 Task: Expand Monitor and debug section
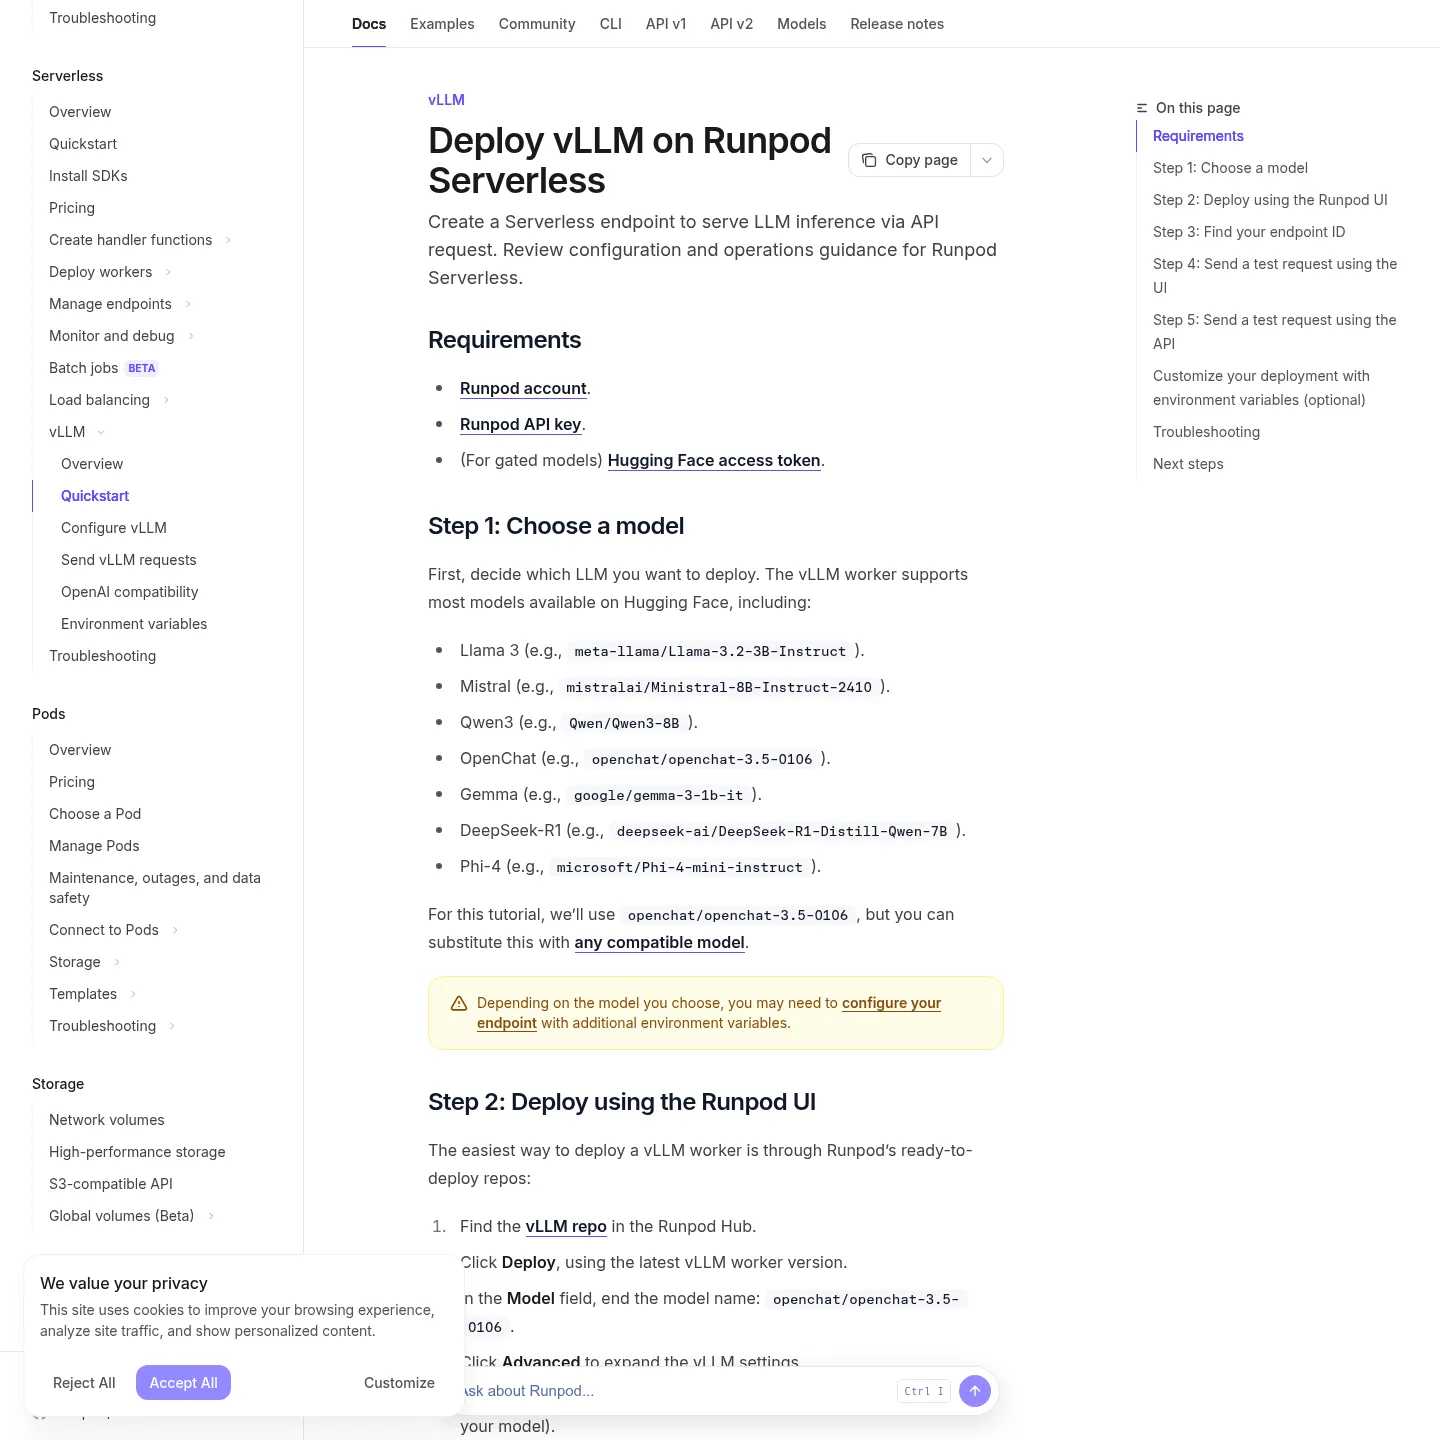coord(191,336)
